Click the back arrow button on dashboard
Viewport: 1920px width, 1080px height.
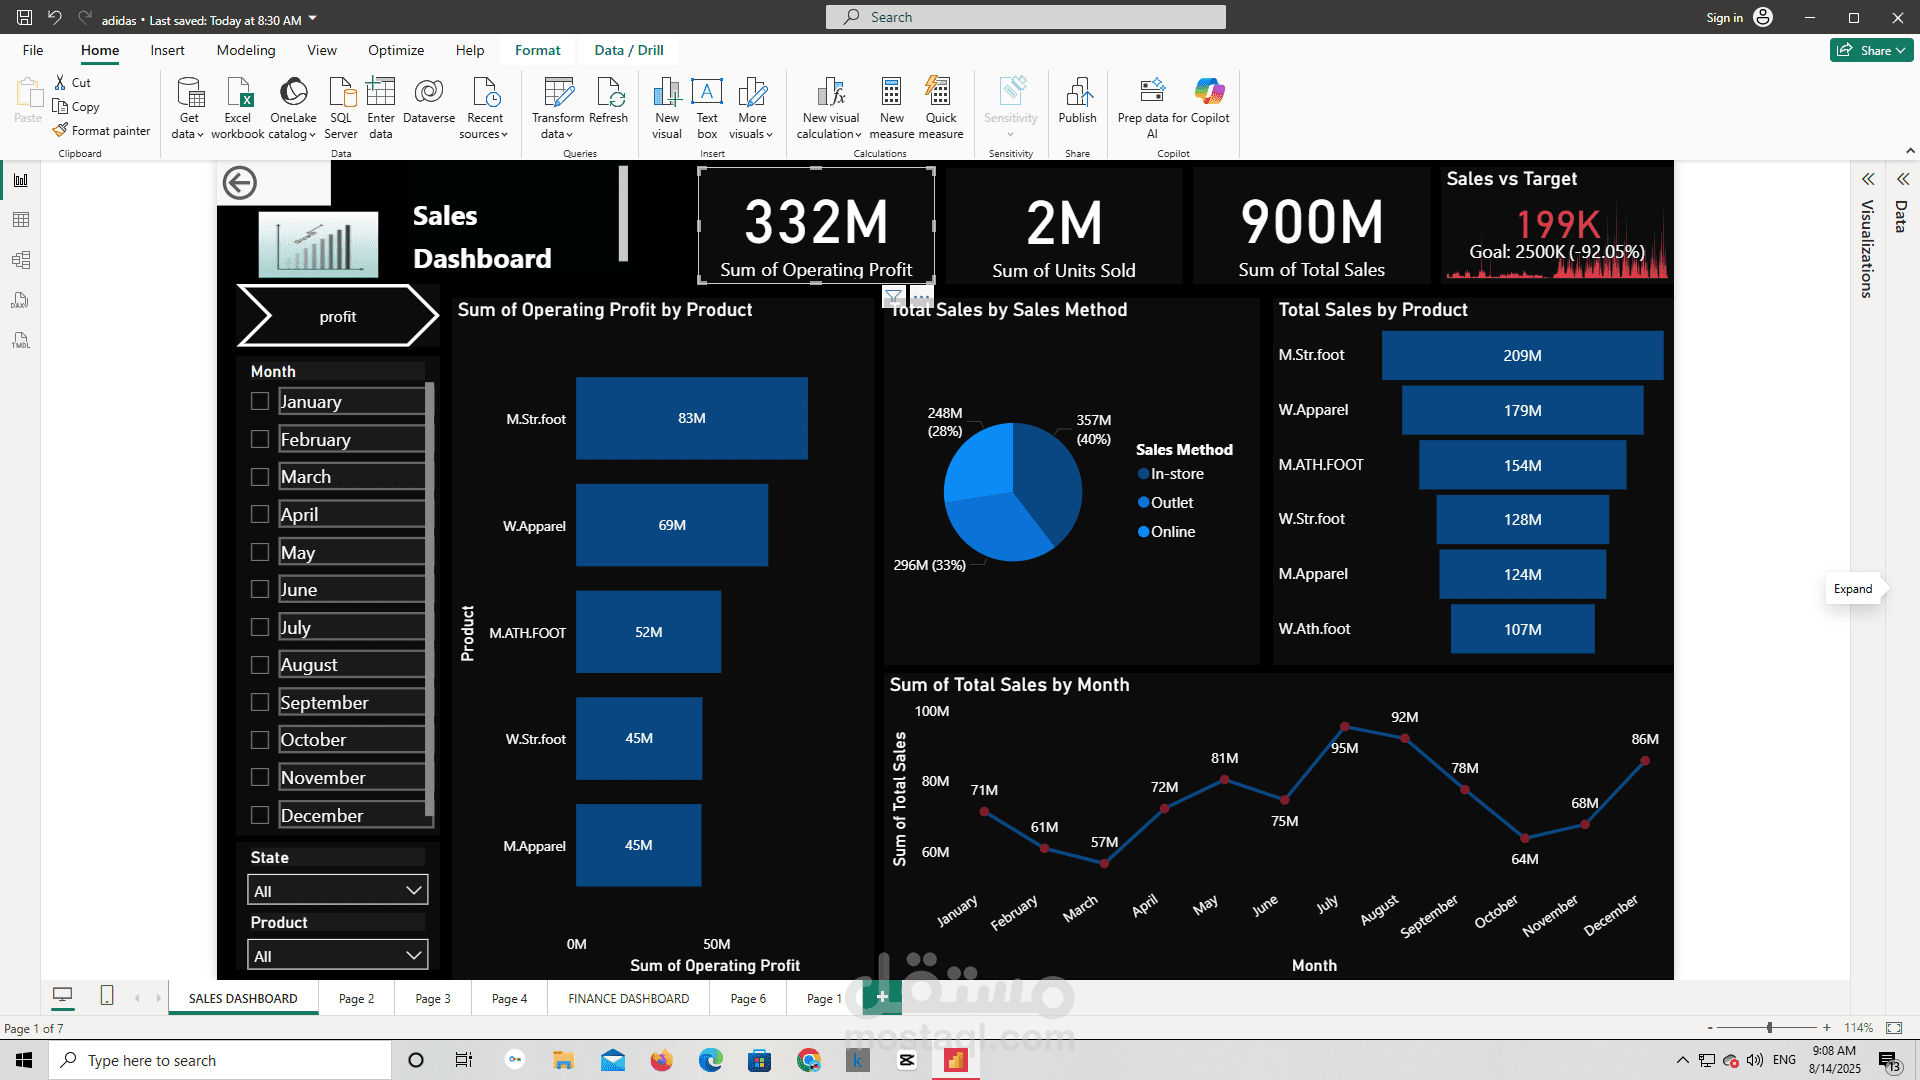(x=240, y=183)
